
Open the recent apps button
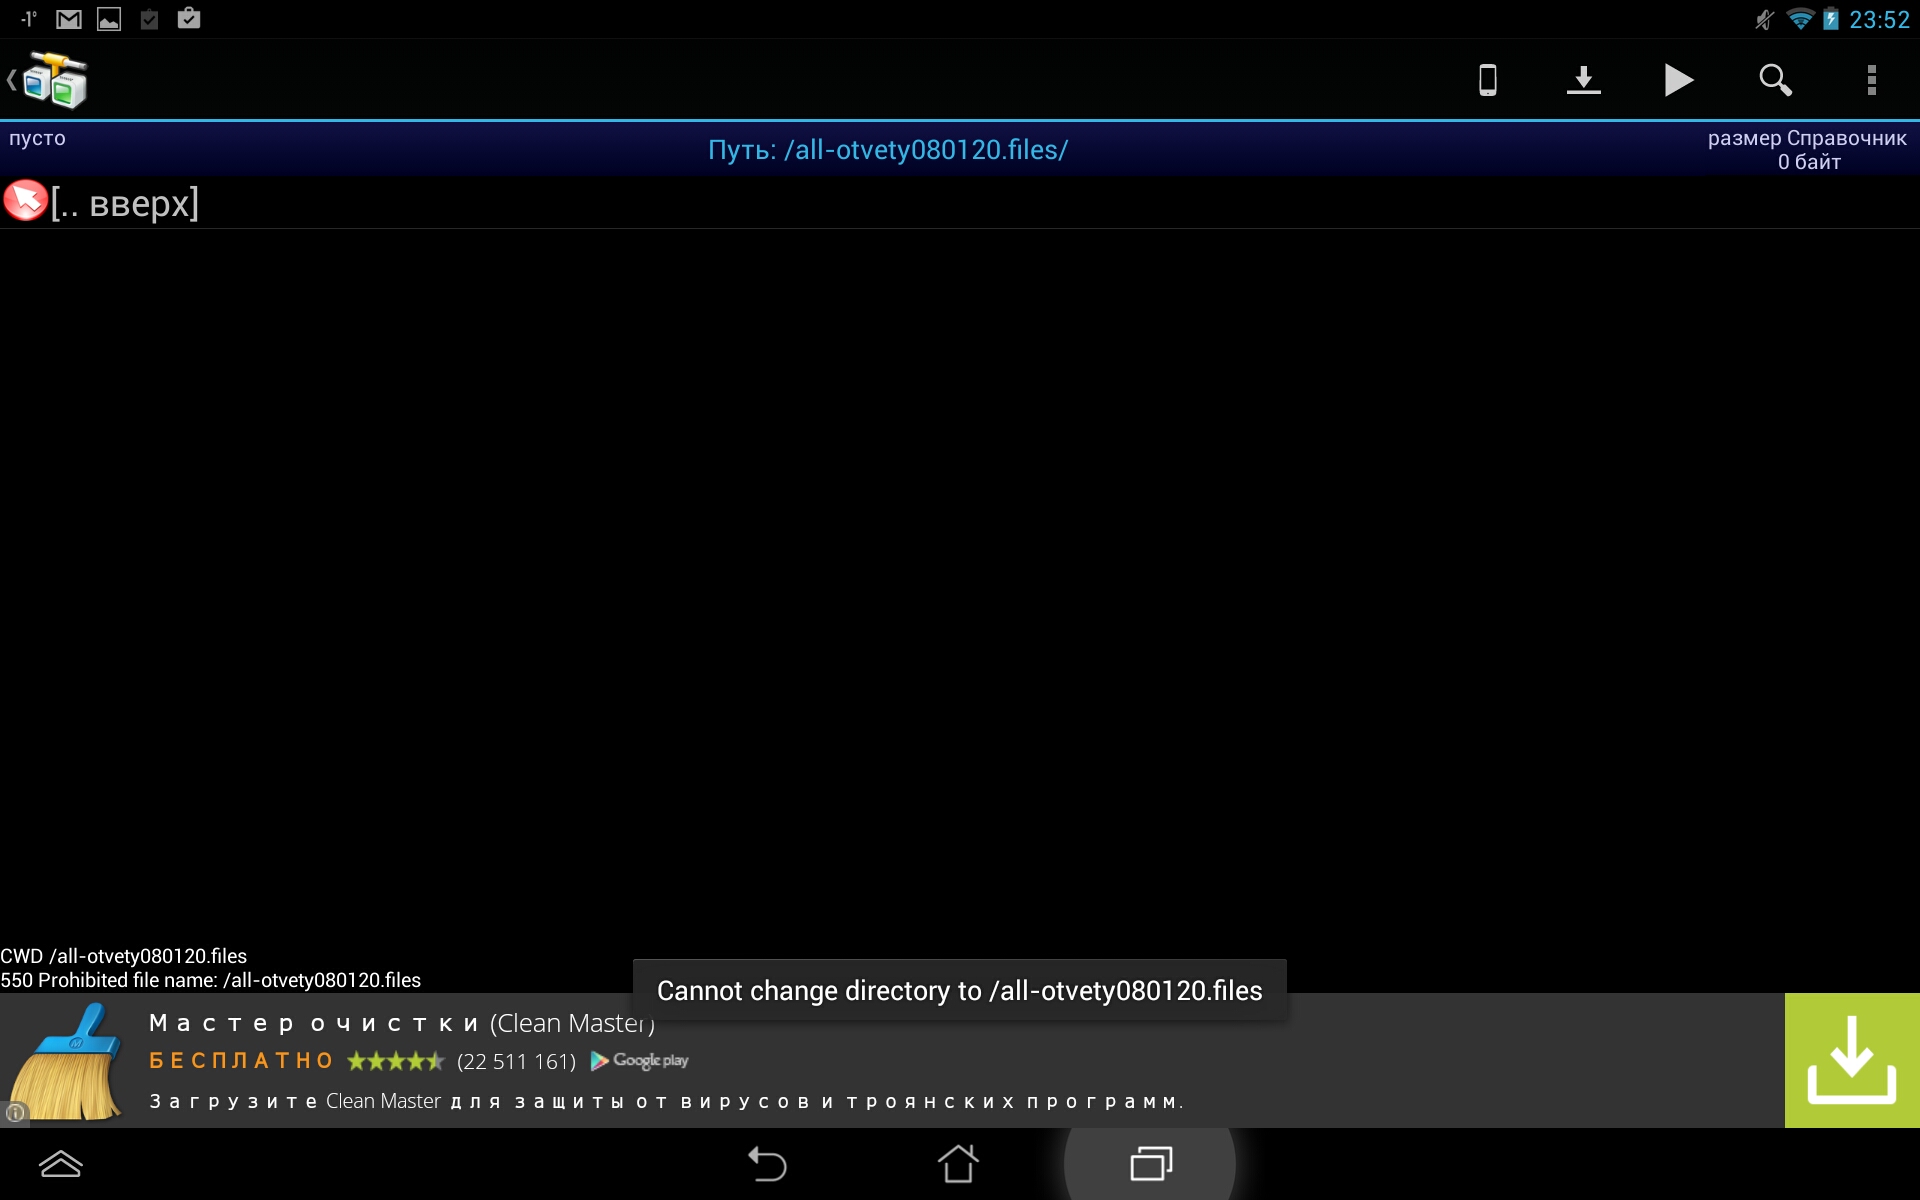pos(1150,1164)
